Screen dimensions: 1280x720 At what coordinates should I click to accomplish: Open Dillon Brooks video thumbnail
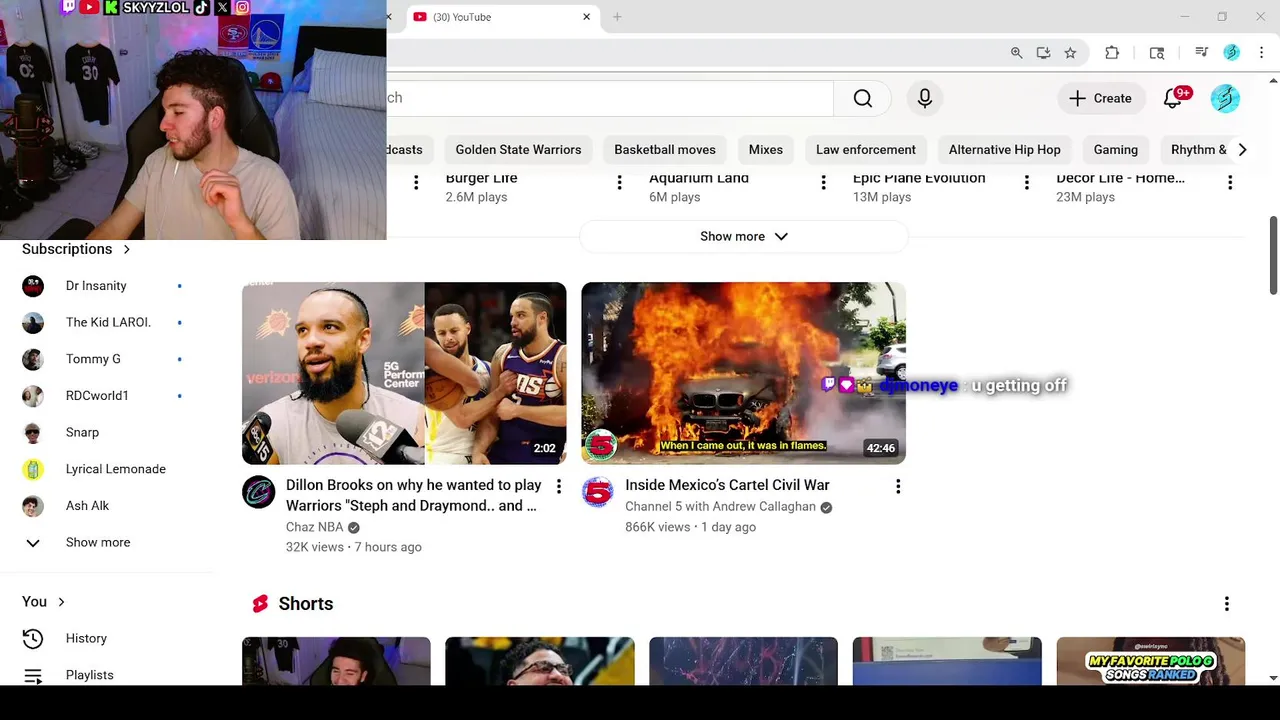point(404,373)
